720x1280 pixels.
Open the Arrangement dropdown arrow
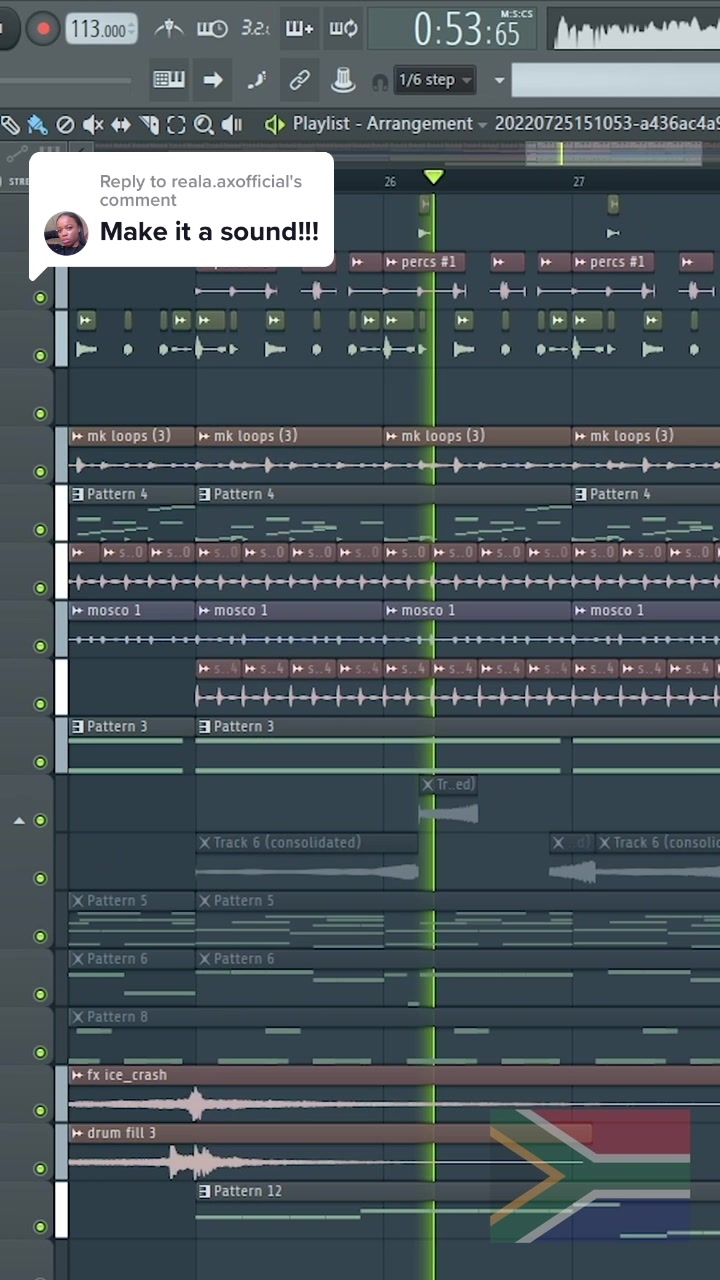[x=483, y=125]
